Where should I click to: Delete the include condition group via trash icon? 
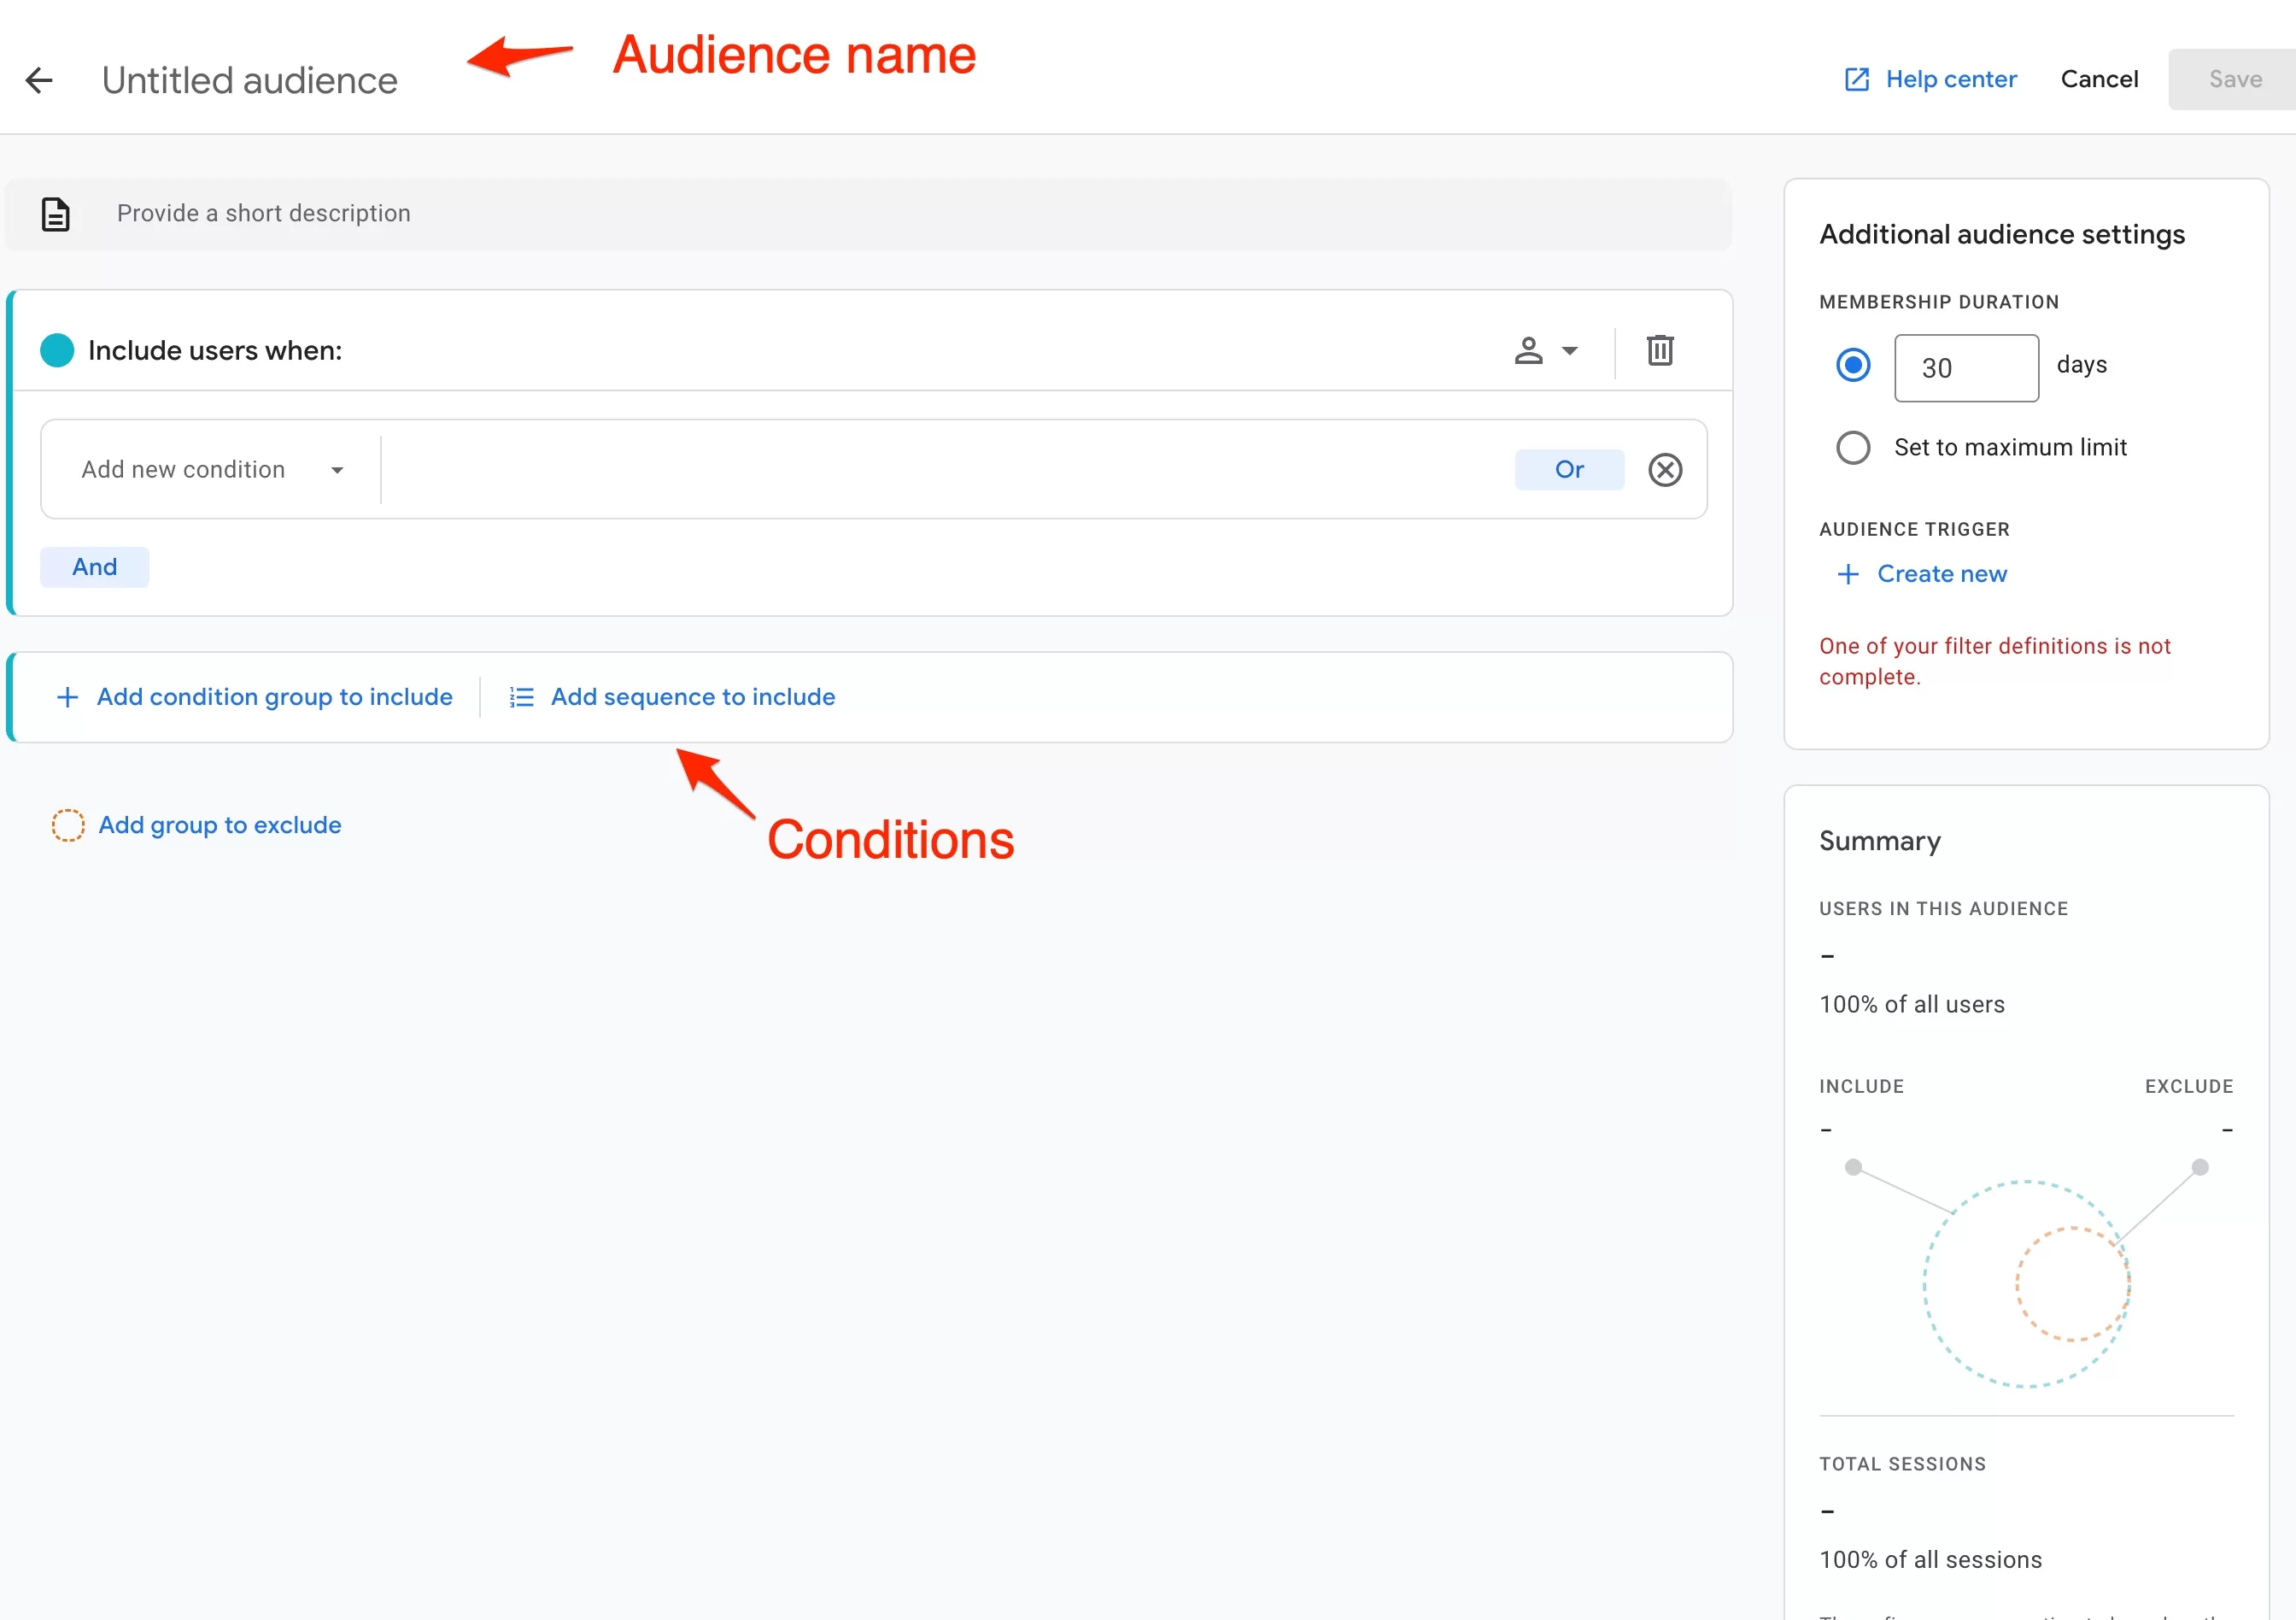(1660, 350)
